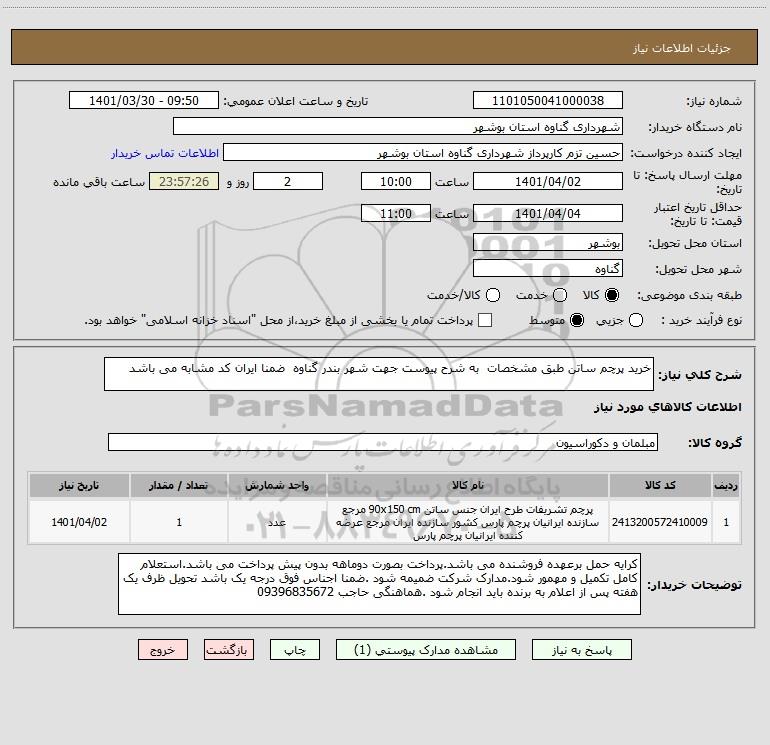Click the جزئیات اطلاعات نیاز page title
Image resolution: width=770 pixels, height=745 pixels.
coord(682,48)
